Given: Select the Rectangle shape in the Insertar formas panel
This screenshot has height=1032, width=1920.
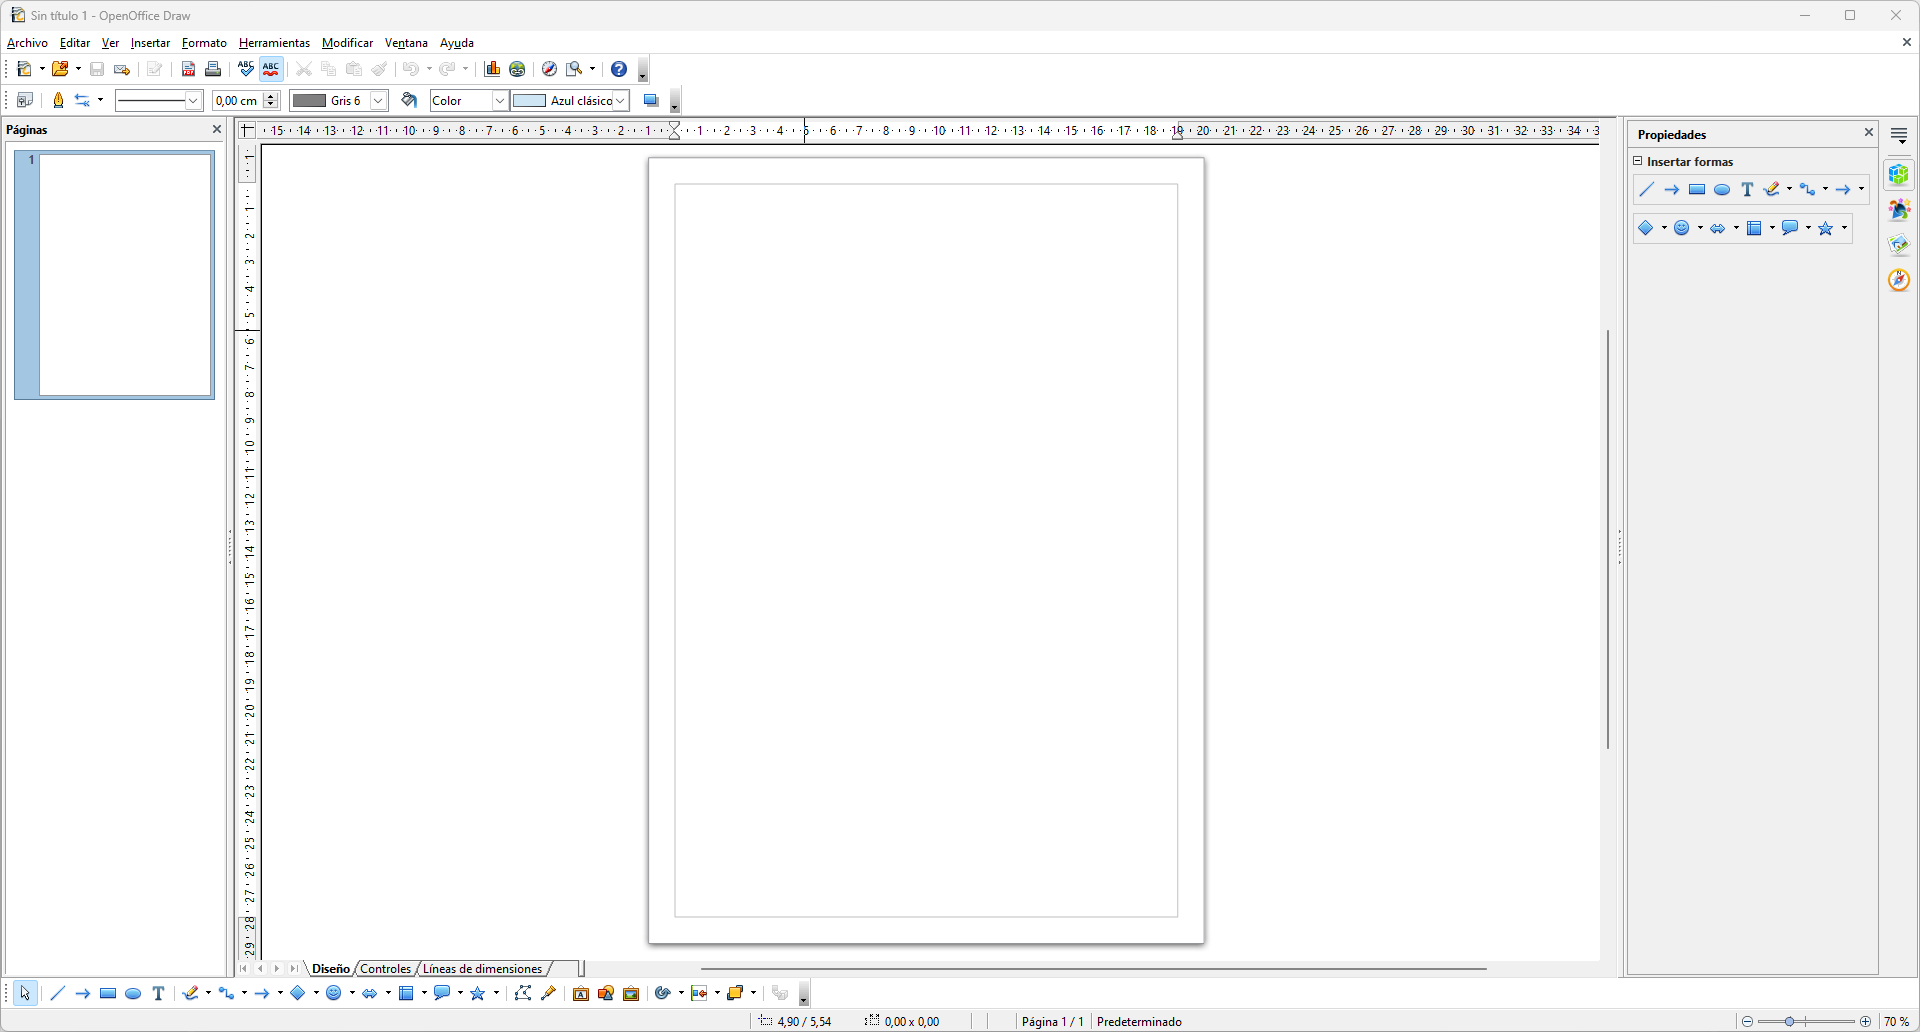Looking at the screenshot, I should pyautogui.click(x=1697, y=189).
